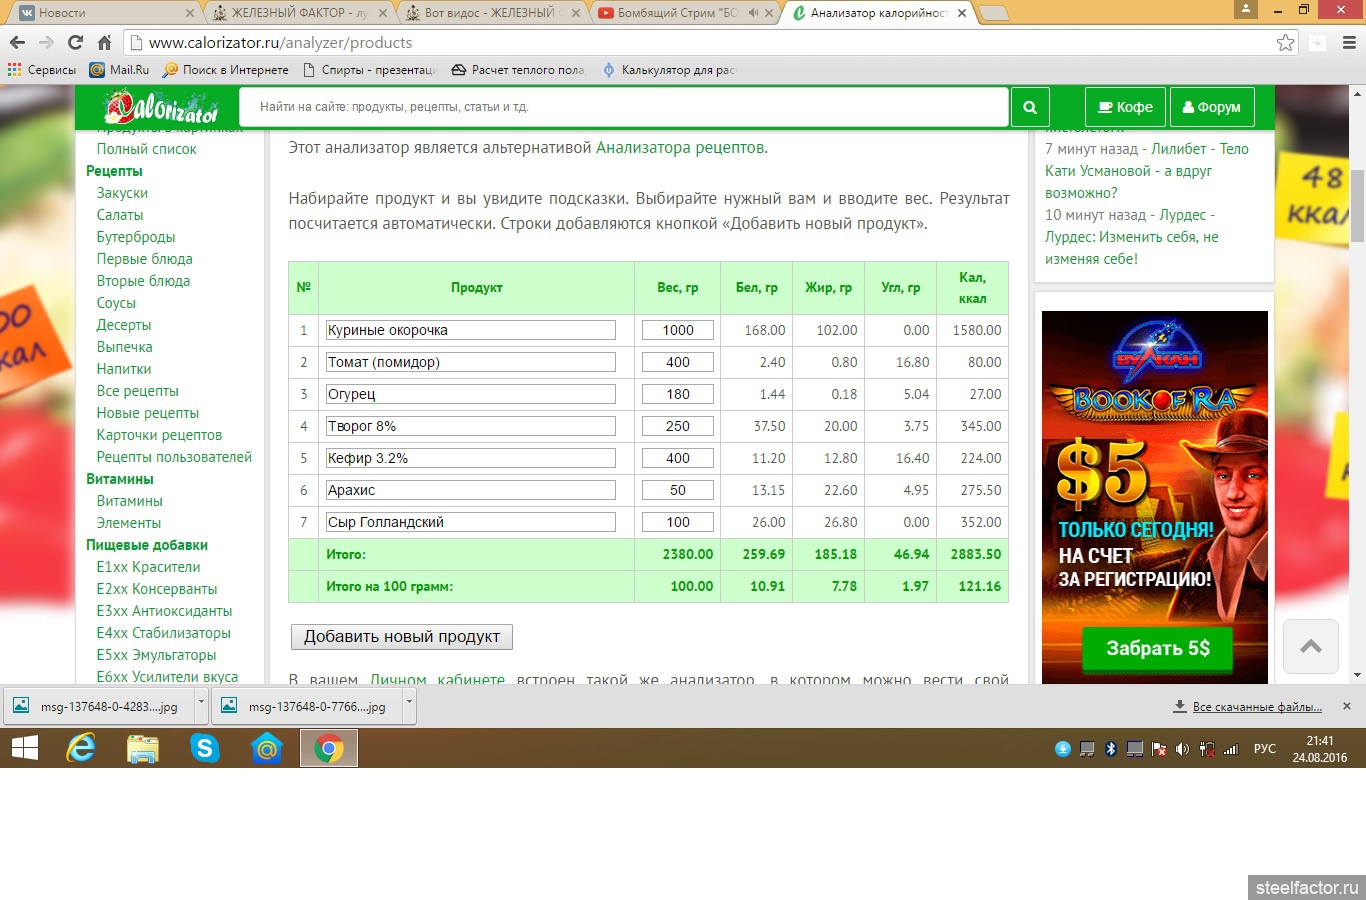This screenshot has height=900, width=1366.
Task: Go to browser home page icon
Action: (x=104, y=43)
